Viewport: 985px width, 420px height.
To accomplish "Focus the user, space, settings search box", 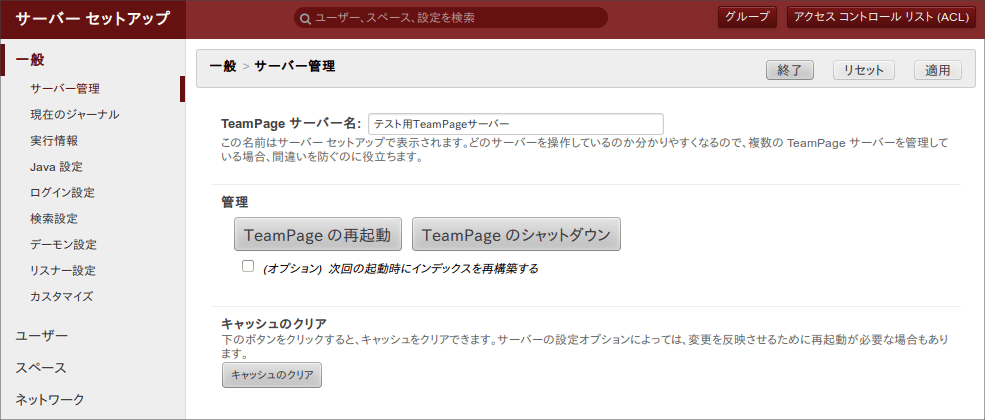I will click(450, 18).
